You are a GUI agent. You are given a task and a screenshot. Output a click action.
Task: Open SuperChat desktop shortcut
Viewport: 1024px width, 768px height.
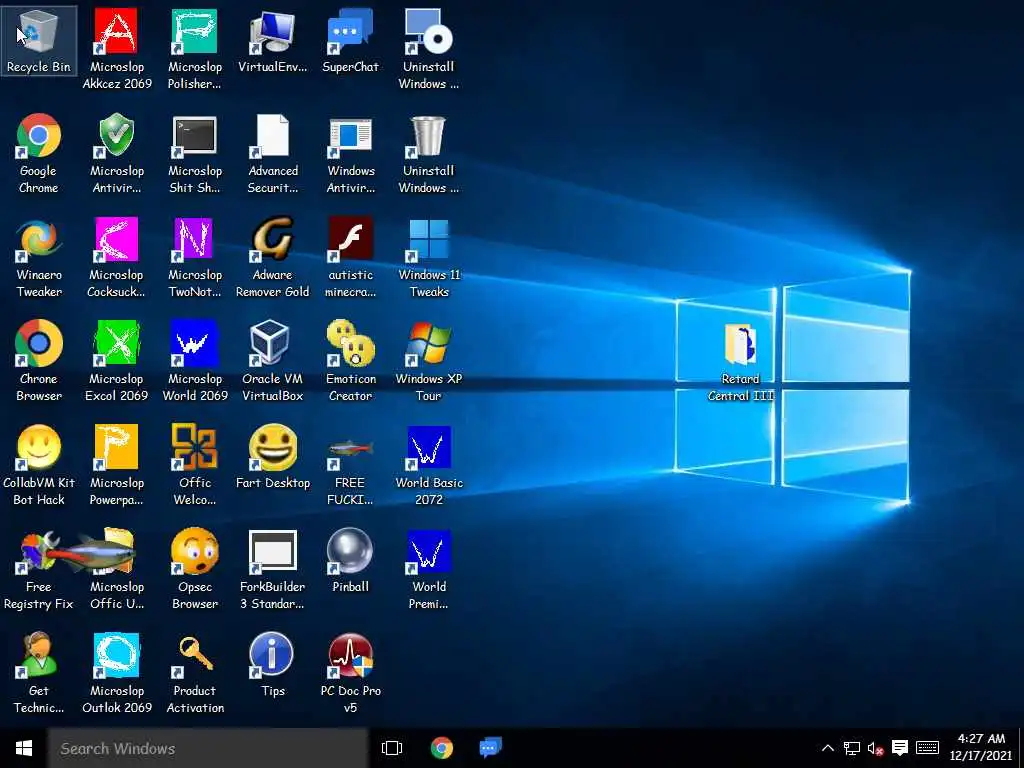point(350,40)
